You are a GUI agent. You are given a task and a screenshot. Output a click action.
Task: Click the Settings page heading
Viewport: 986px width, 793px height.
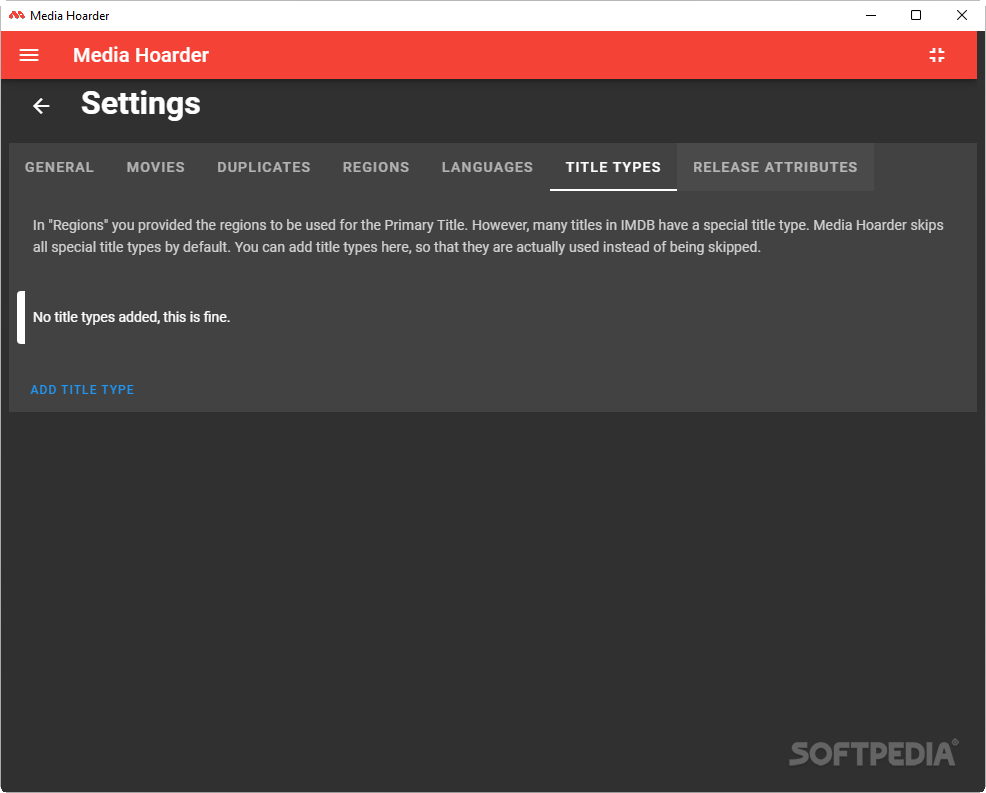(141, 104)
